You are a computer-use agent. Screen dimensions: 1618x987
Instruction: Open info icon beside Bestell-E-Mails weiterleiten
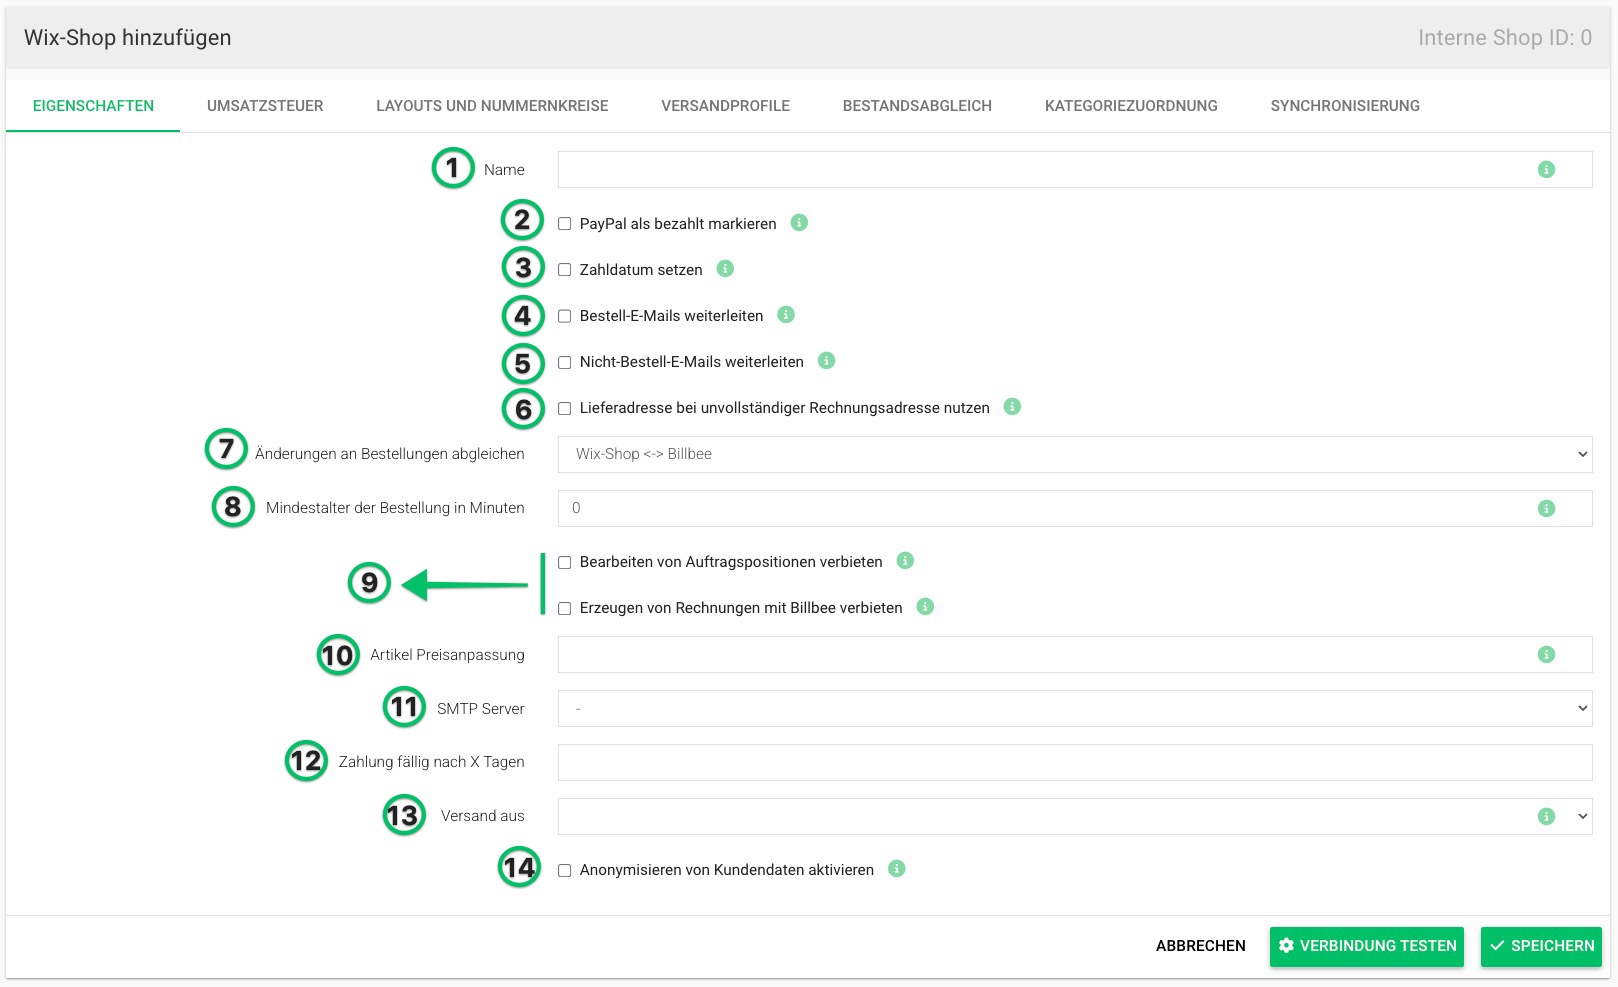[786, 315]
